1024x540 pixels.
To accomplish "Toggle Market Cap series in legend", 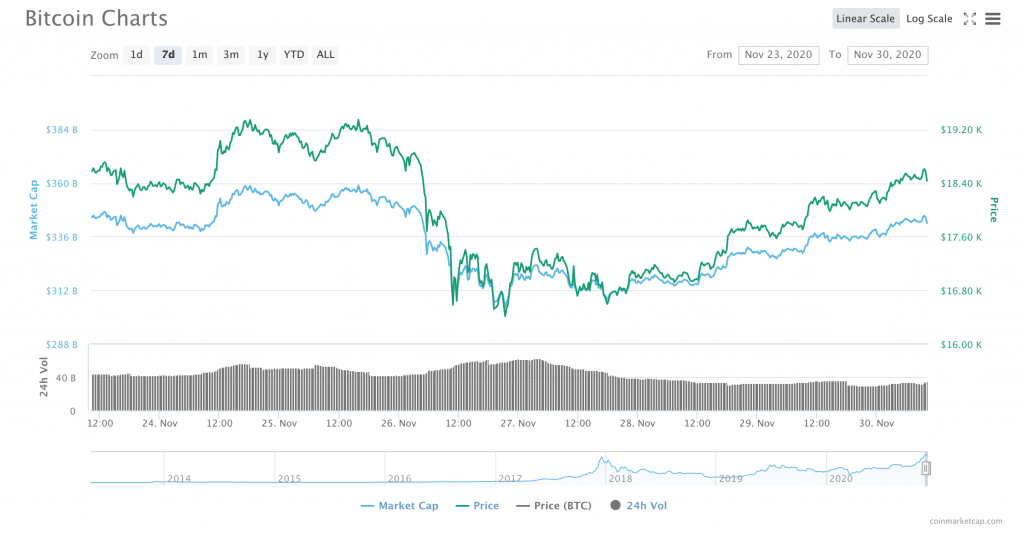I will tap(399, 506).
